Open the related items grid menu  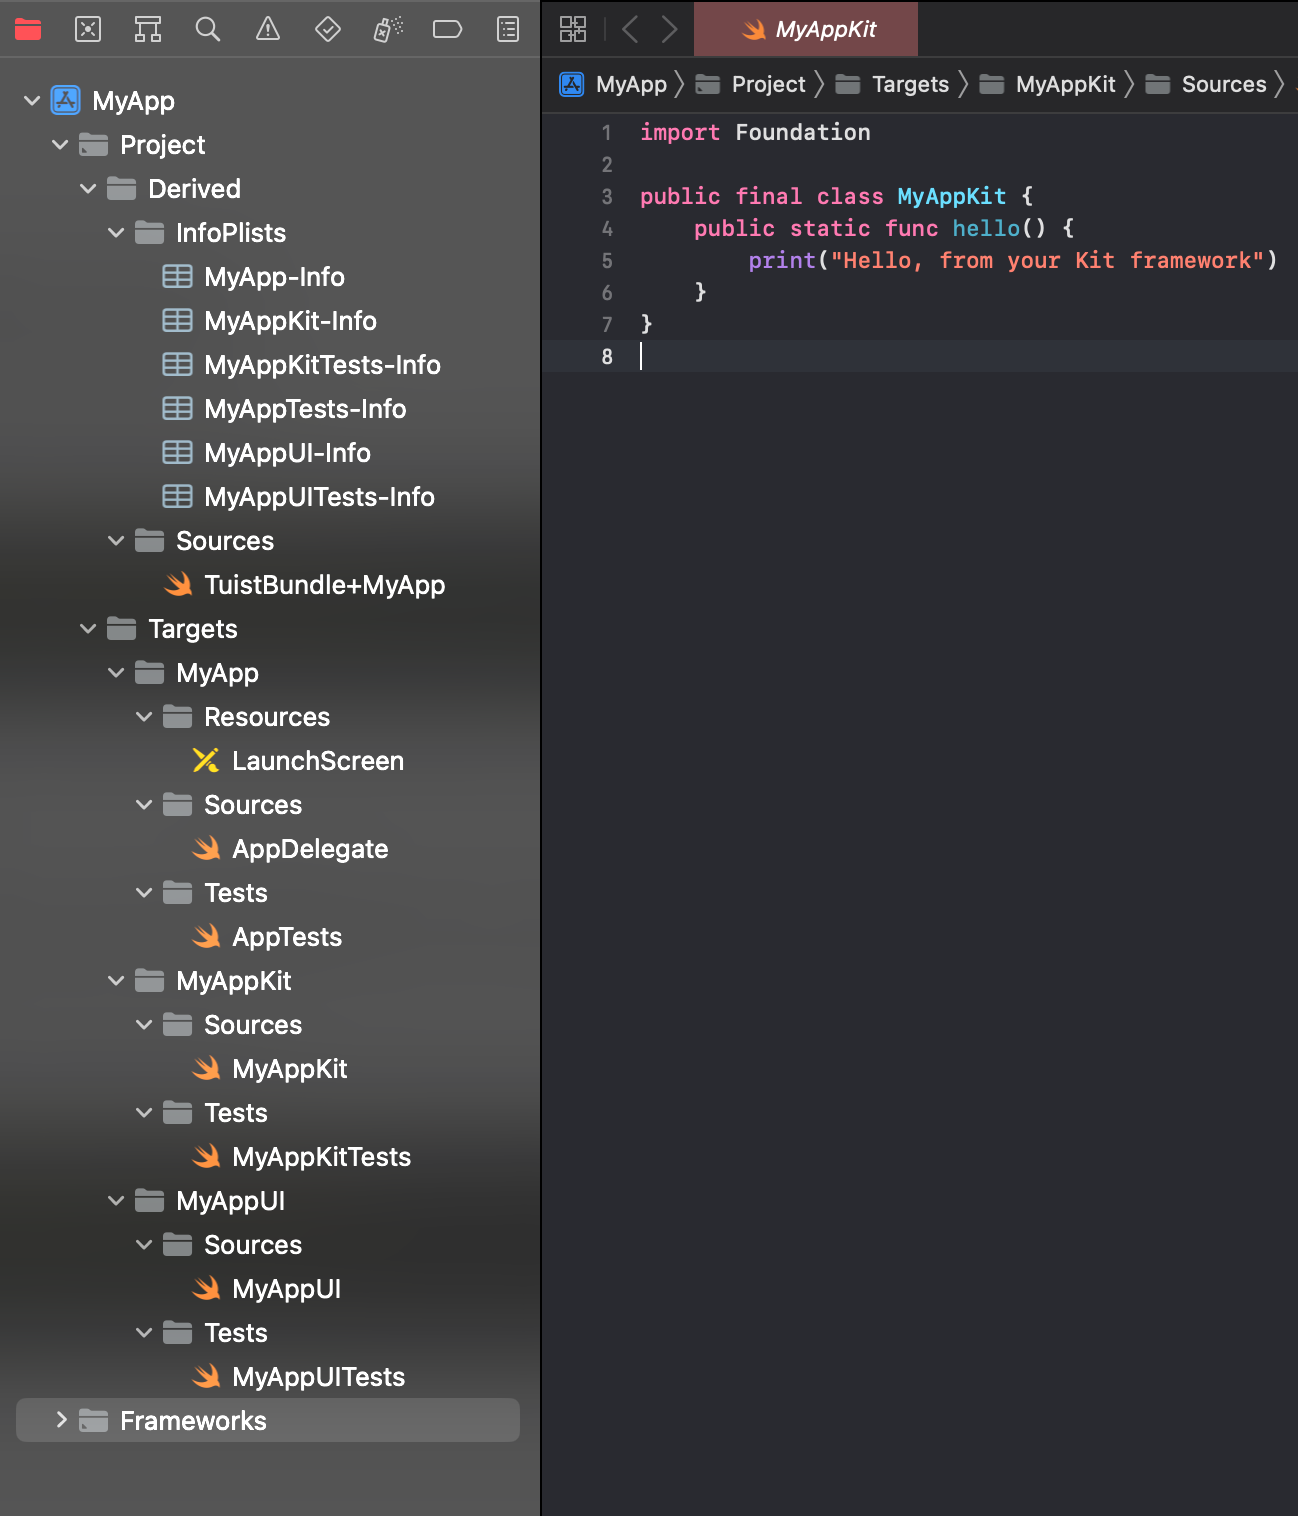tap(573, 29)
